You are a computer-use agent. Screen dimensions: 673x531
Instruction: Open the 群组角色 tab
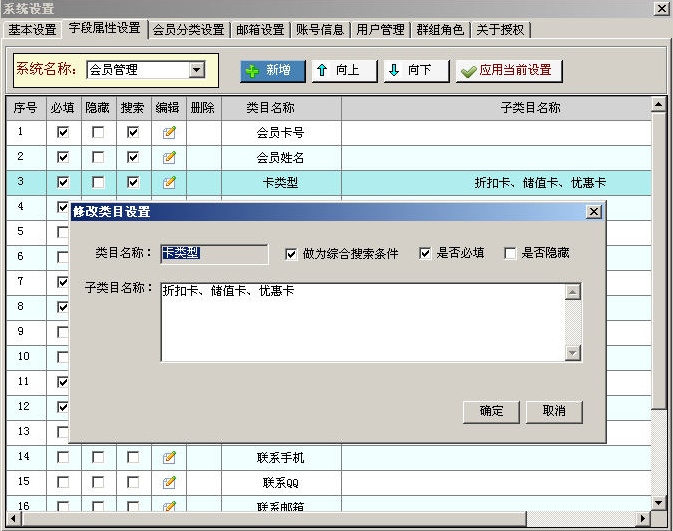click(440, 30)
